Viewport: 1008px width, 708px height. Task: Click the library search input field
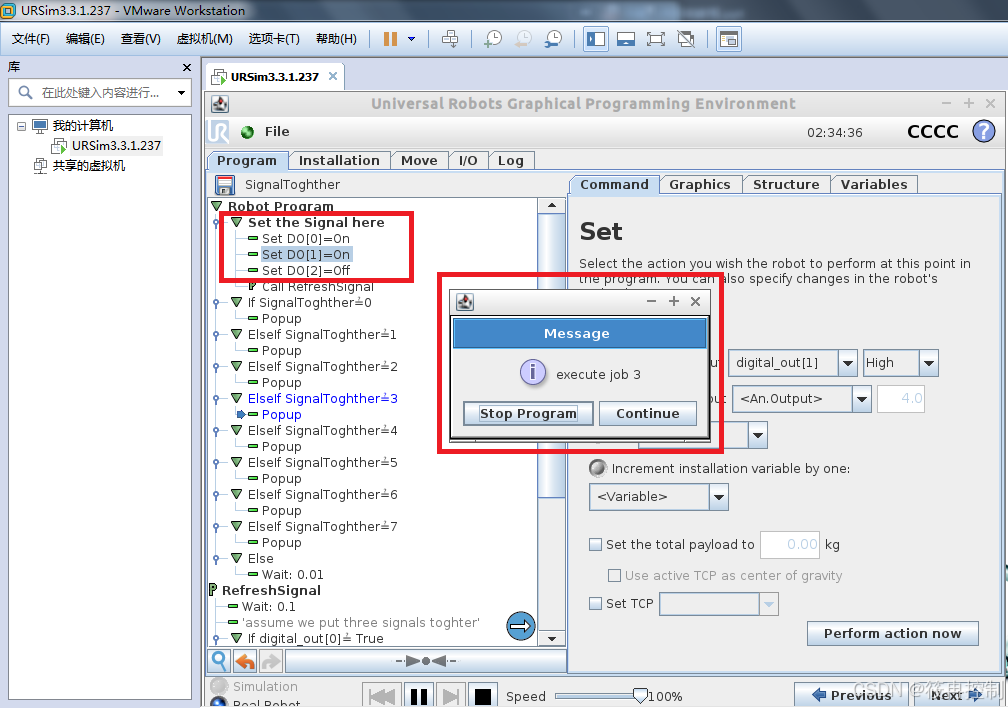tap(100, 93)
